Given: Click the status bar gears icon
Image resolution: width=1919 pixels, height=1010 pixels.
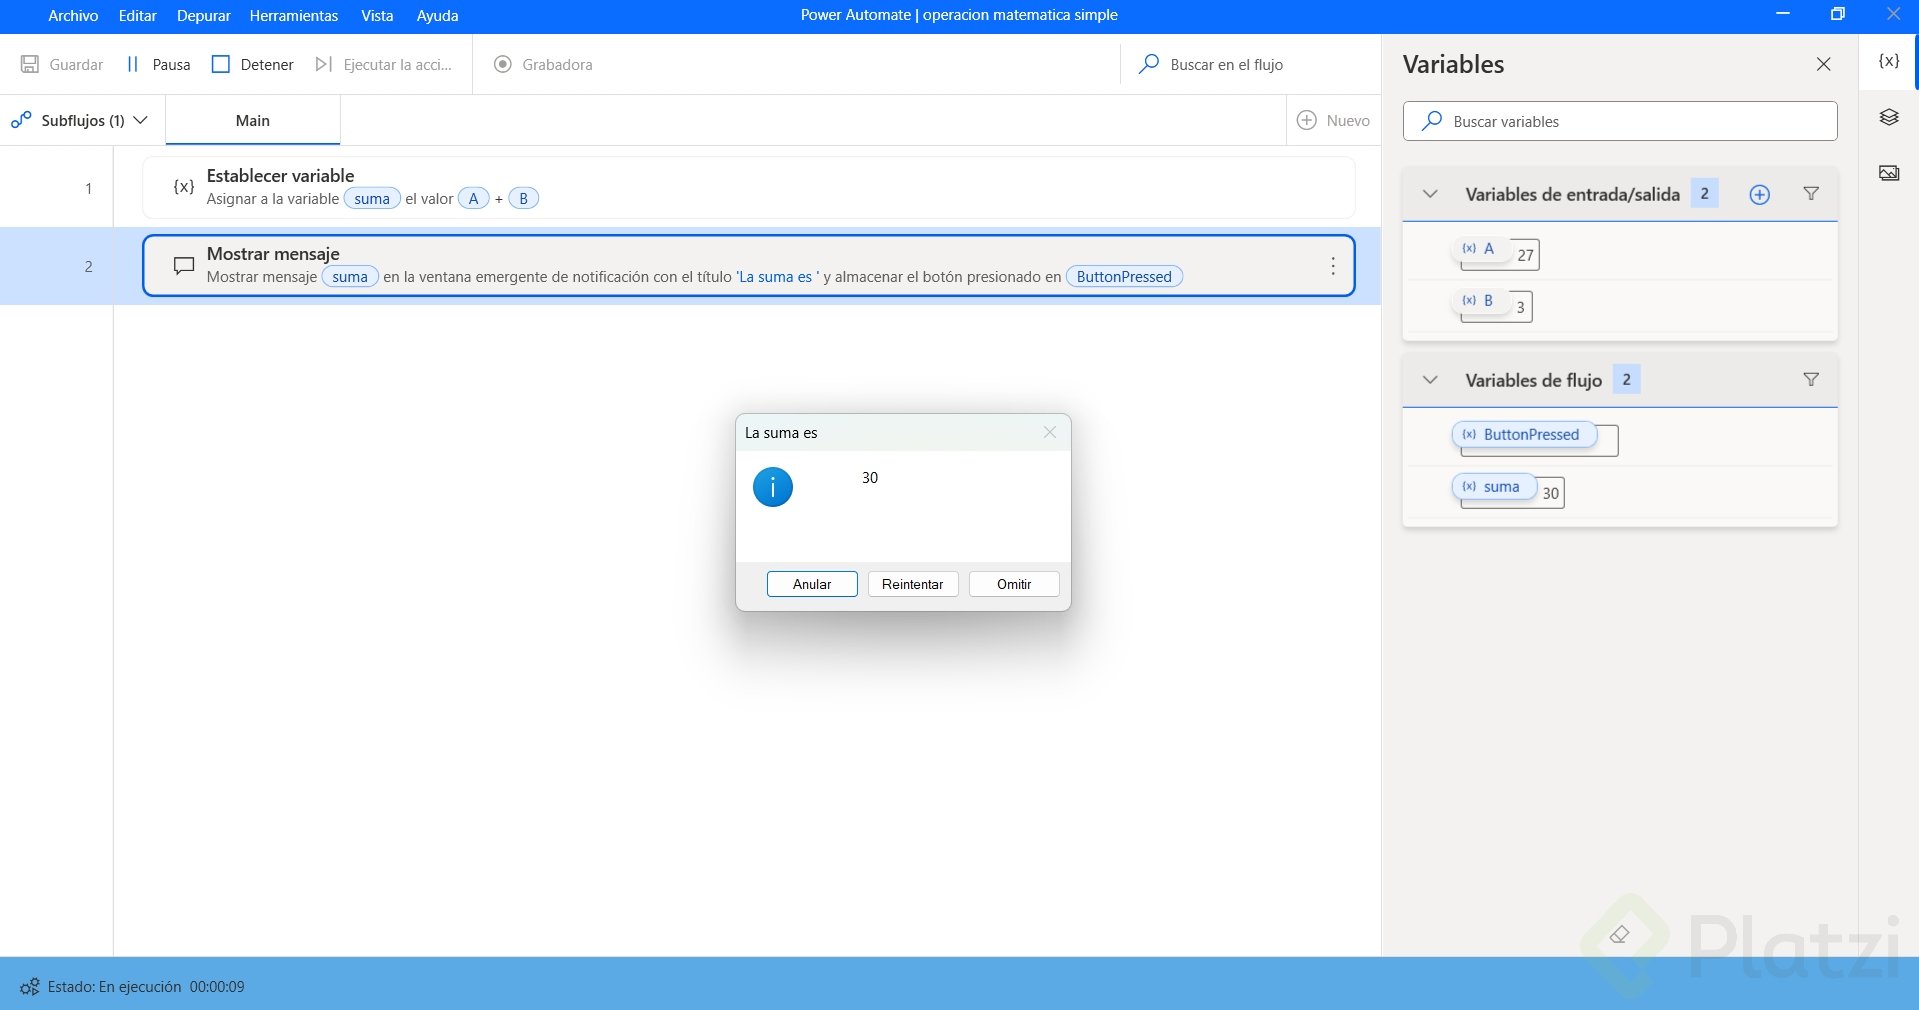Looking at the screenshot, I should pos(30,987).
